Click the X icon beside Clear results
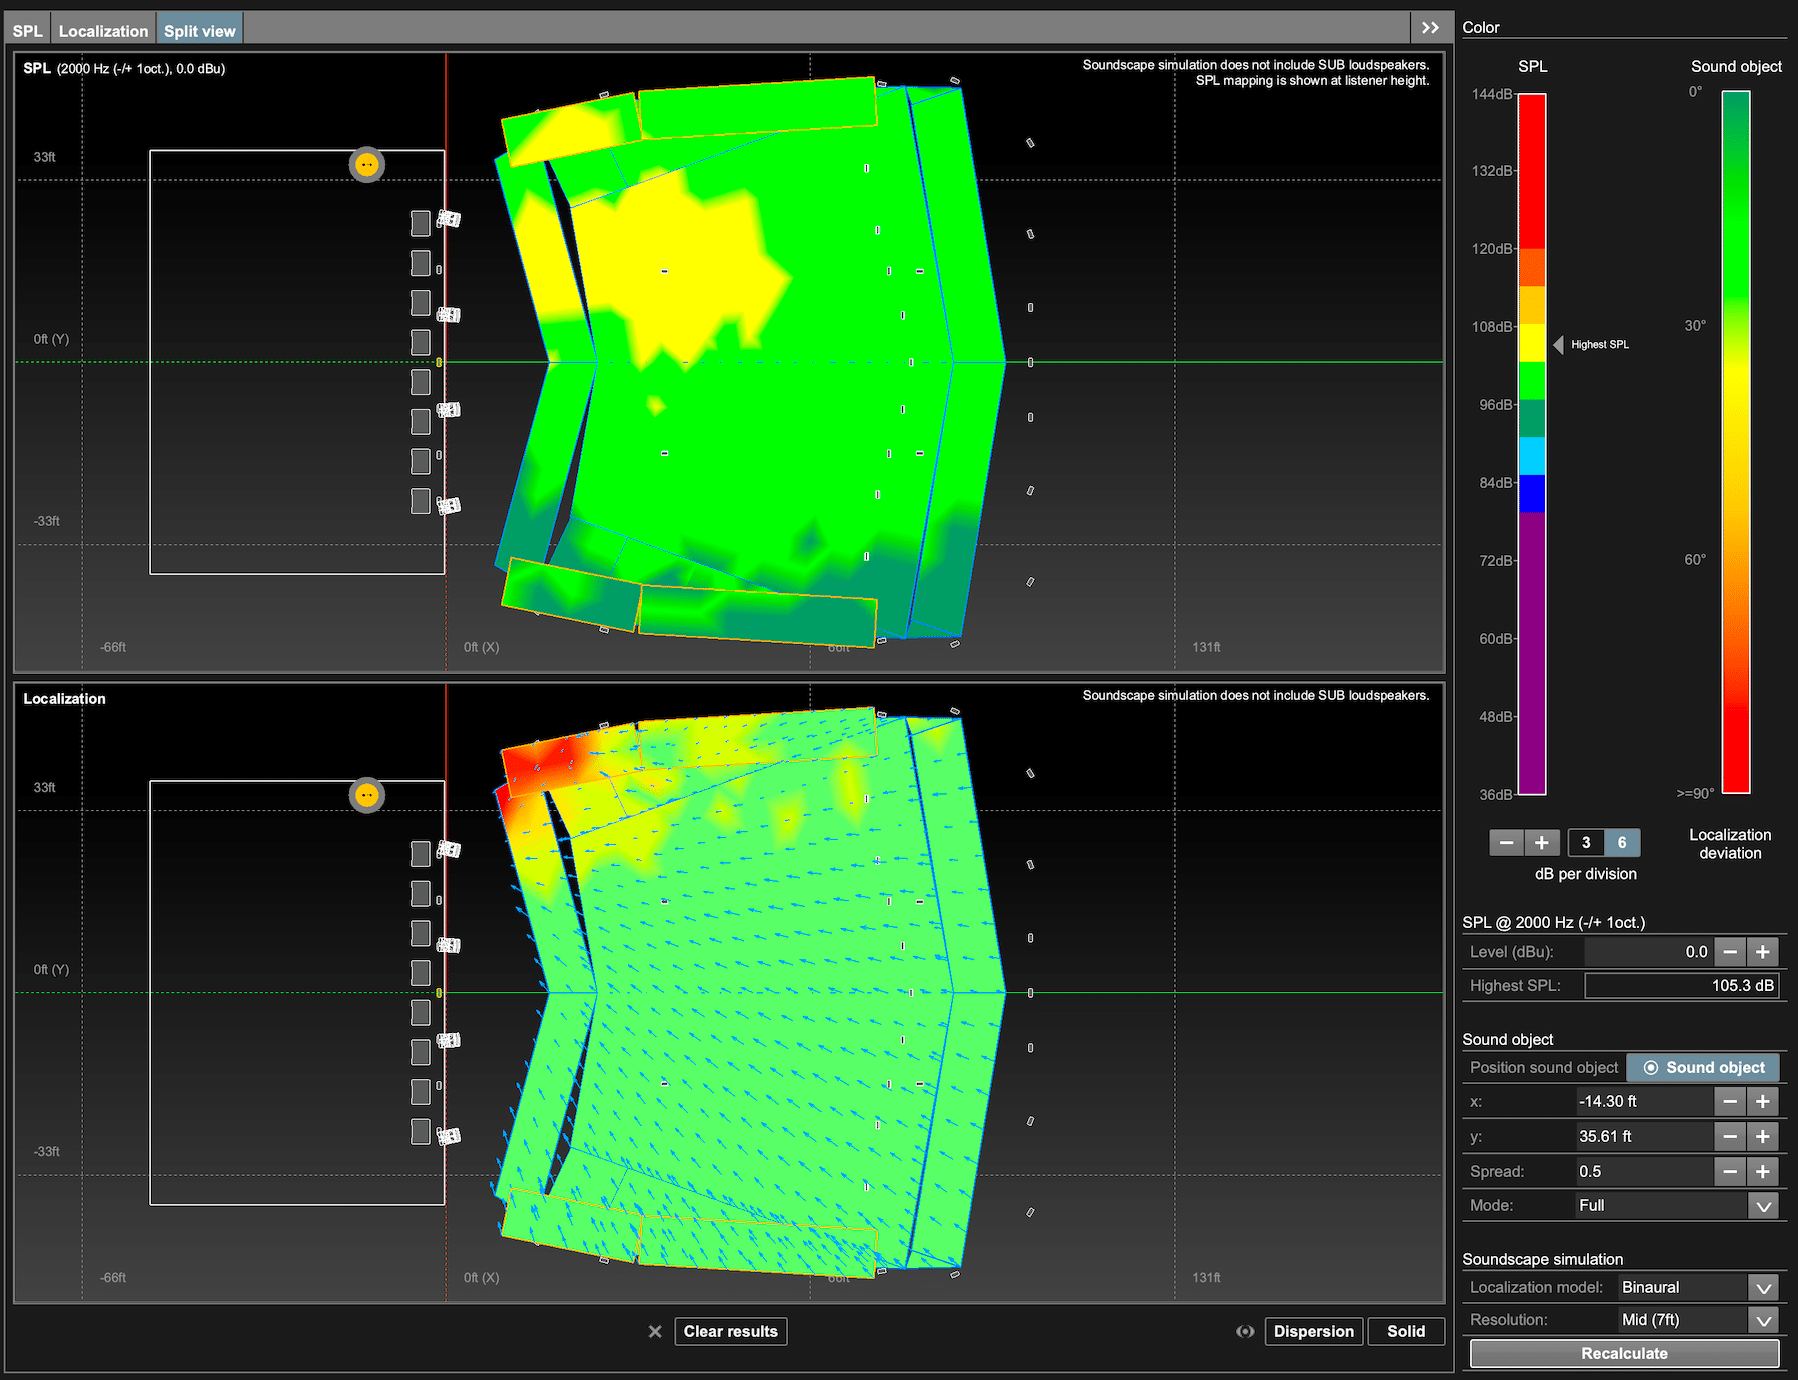Image resolution: width=1798 pixels, height=1380 pixels. point(655,1331)
